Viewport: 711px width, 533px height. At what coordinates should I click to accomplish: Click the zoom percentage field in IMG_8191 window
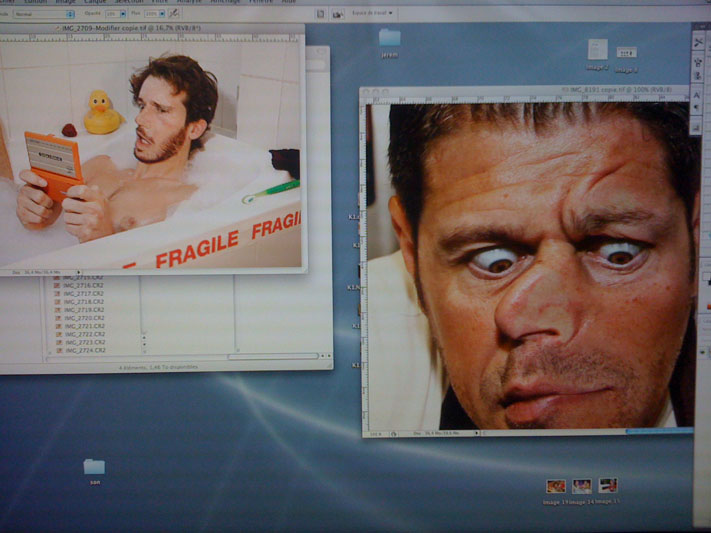pyautogui.click(x=376, y=434)
